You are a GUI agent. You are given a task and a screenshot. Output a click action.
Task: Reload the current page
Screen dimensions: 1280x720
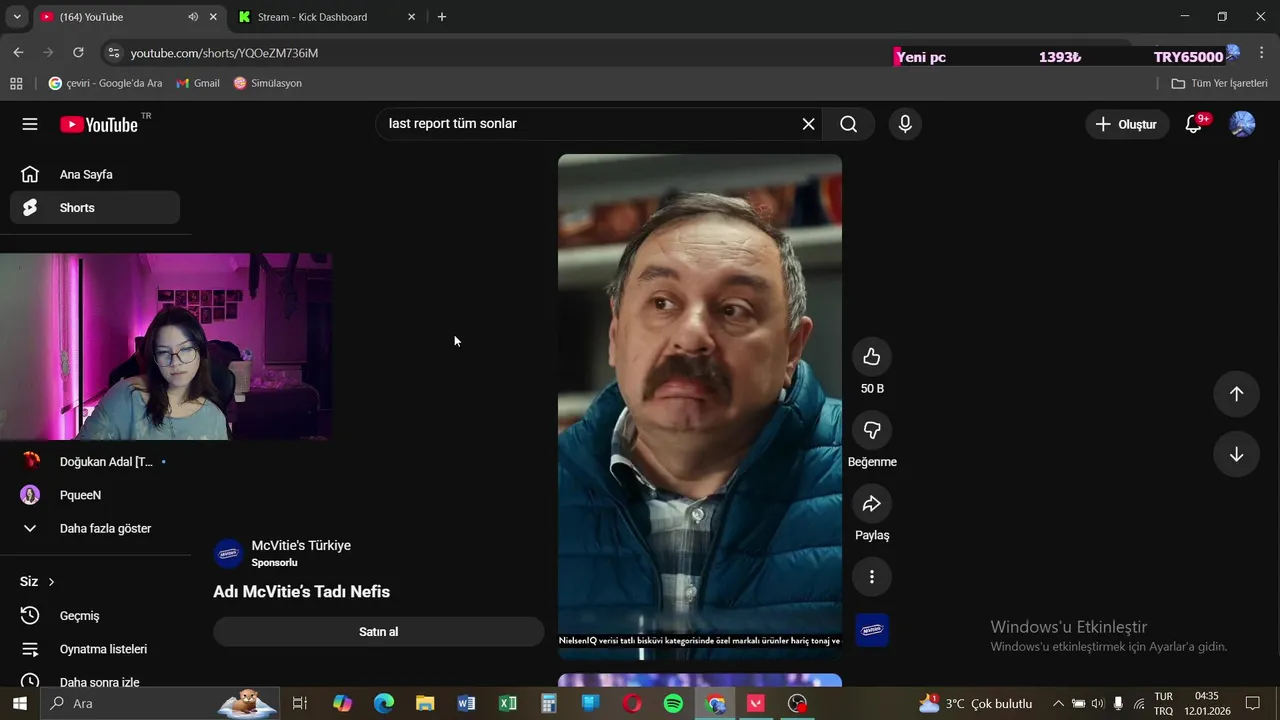[78, 53]
